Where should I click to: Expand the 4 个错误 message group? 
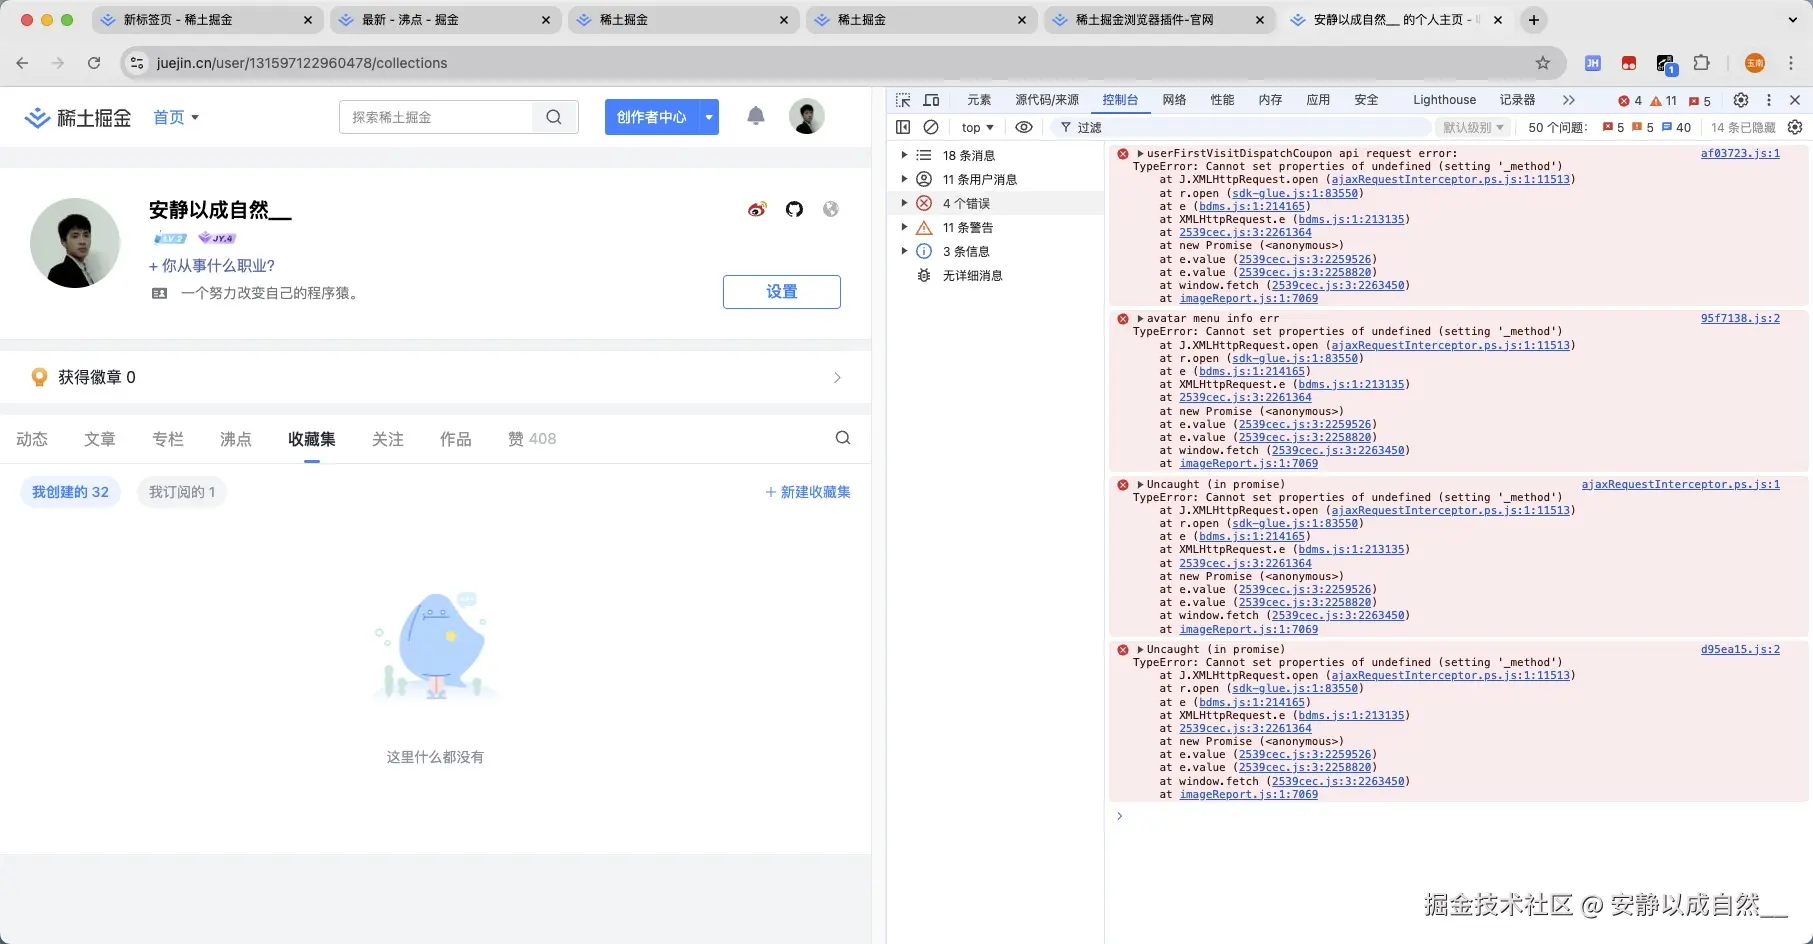click(904, 203)
